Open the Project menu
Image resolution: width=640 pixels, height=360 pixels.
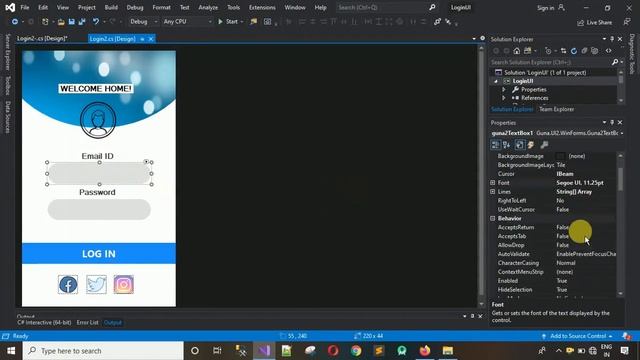tap(87, 7)
